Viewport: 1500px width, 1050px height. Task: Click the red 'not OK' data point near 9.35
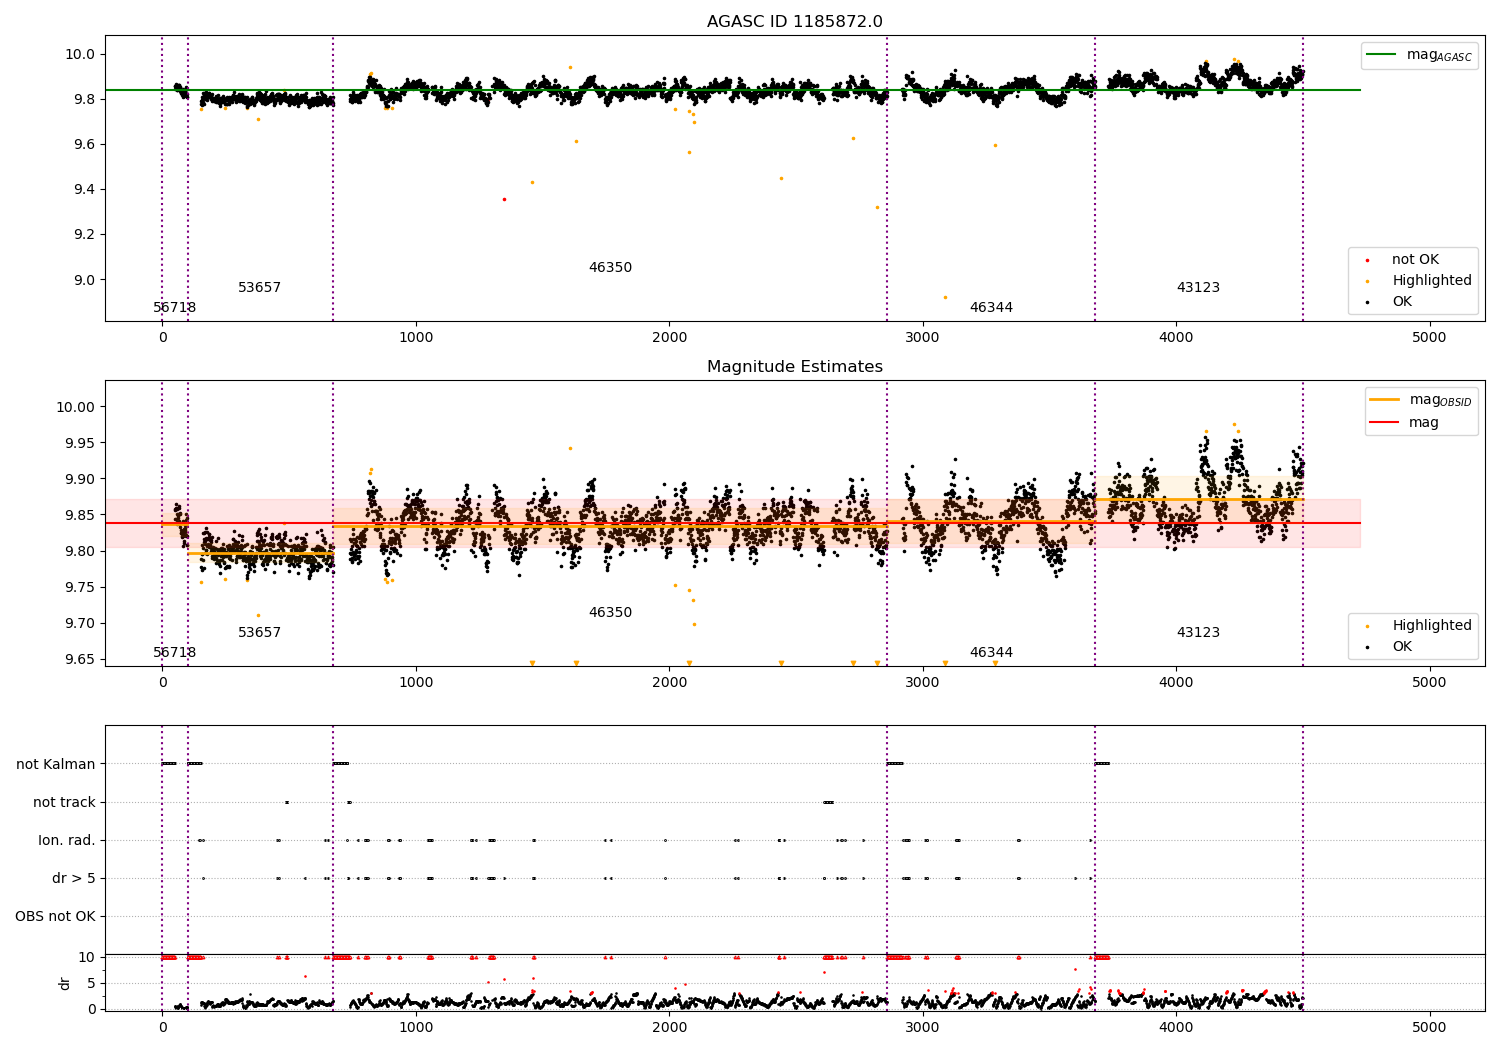coord(504,199)
